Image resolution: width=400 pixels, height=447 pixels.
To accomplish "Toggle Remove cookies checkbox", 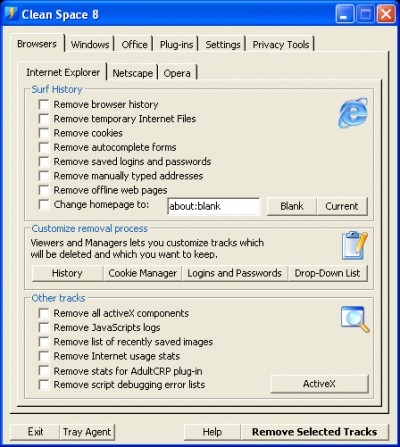I will (x=44, y=133).
